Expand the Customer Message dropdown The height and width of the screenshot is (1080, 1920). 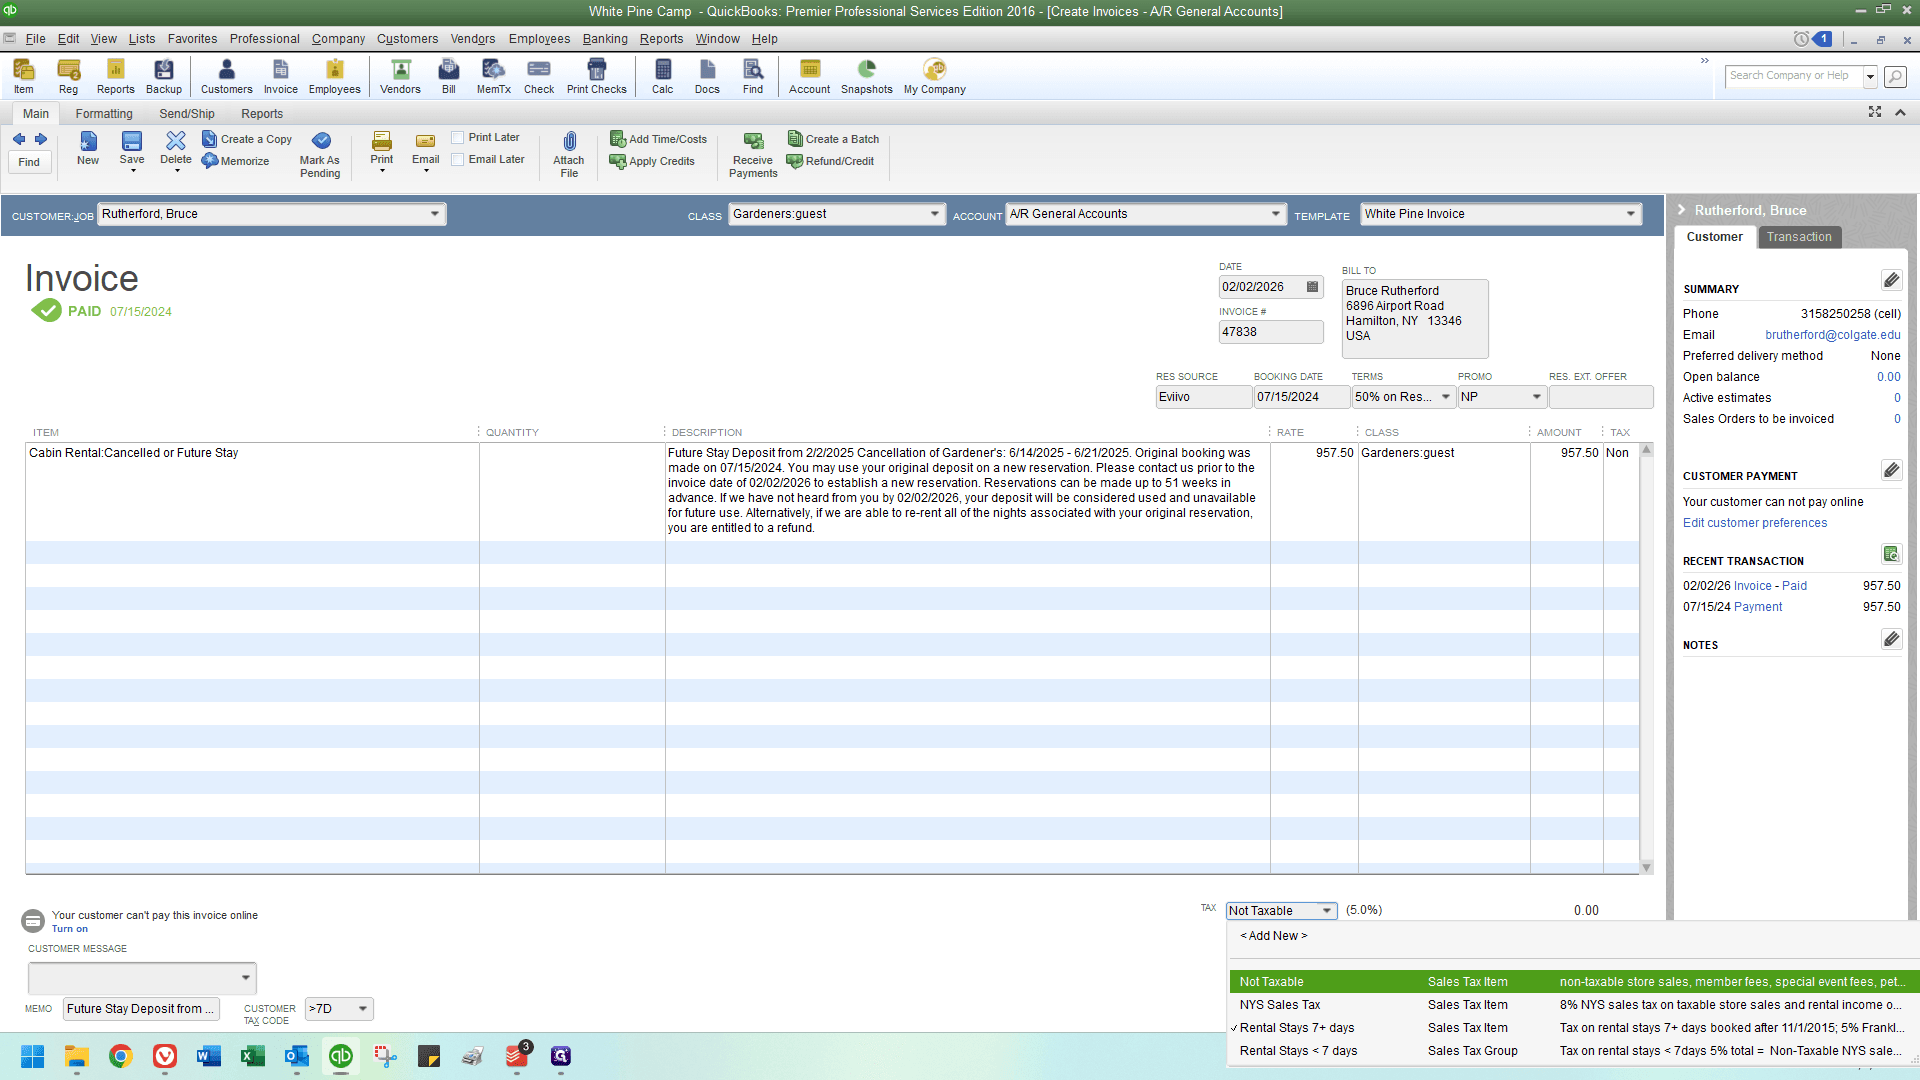246,978
